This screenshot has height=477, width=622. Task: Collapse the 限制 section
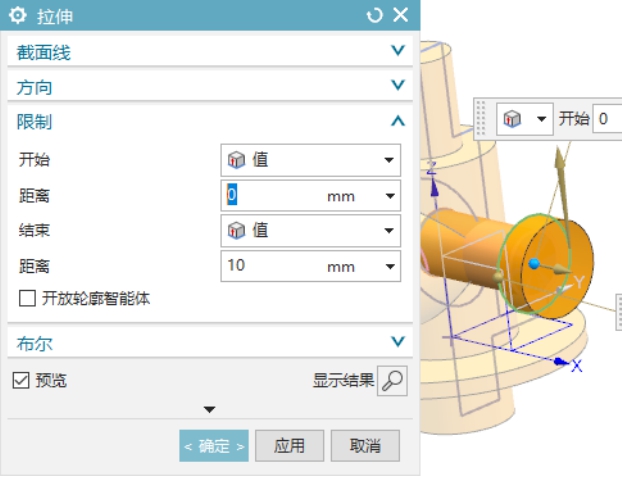[x=398, y=121]
